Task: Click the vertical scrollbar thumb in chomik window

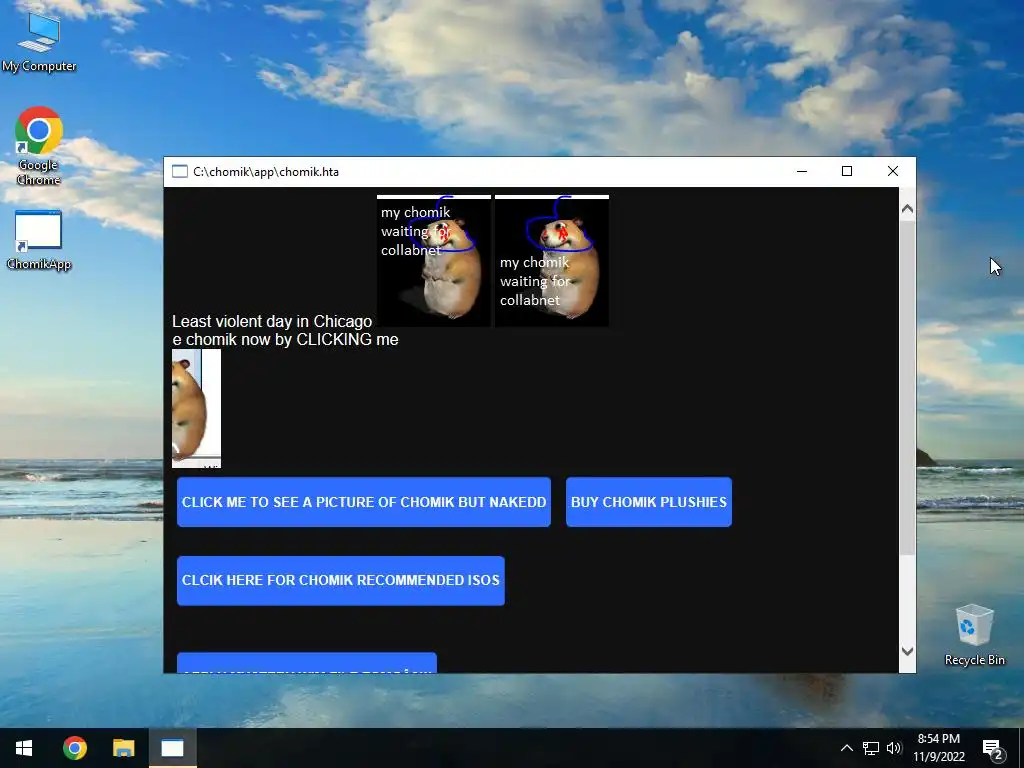Action: pyautogui.click(x=907, y=389)
